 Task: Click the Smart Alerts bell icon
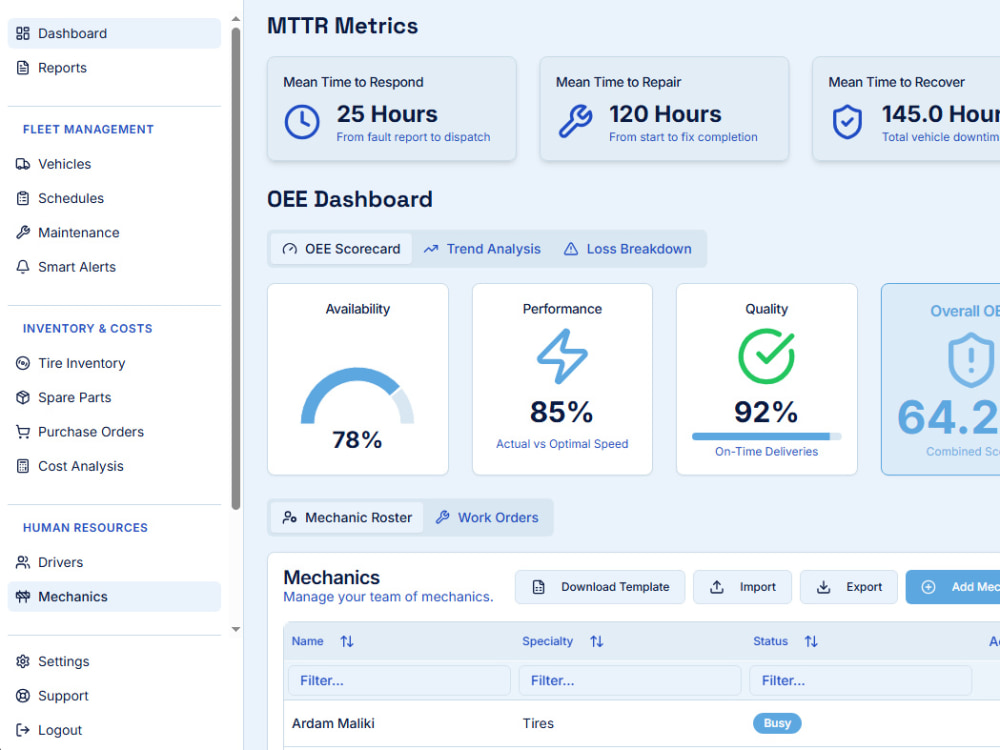click(23, 267)
